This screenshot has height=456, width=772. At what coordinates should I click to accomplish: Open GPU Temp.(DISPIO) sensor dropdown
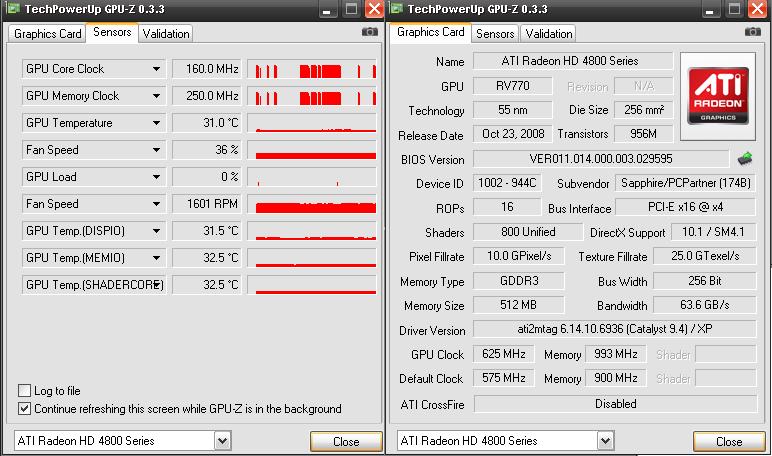click(x=156, y=230)
